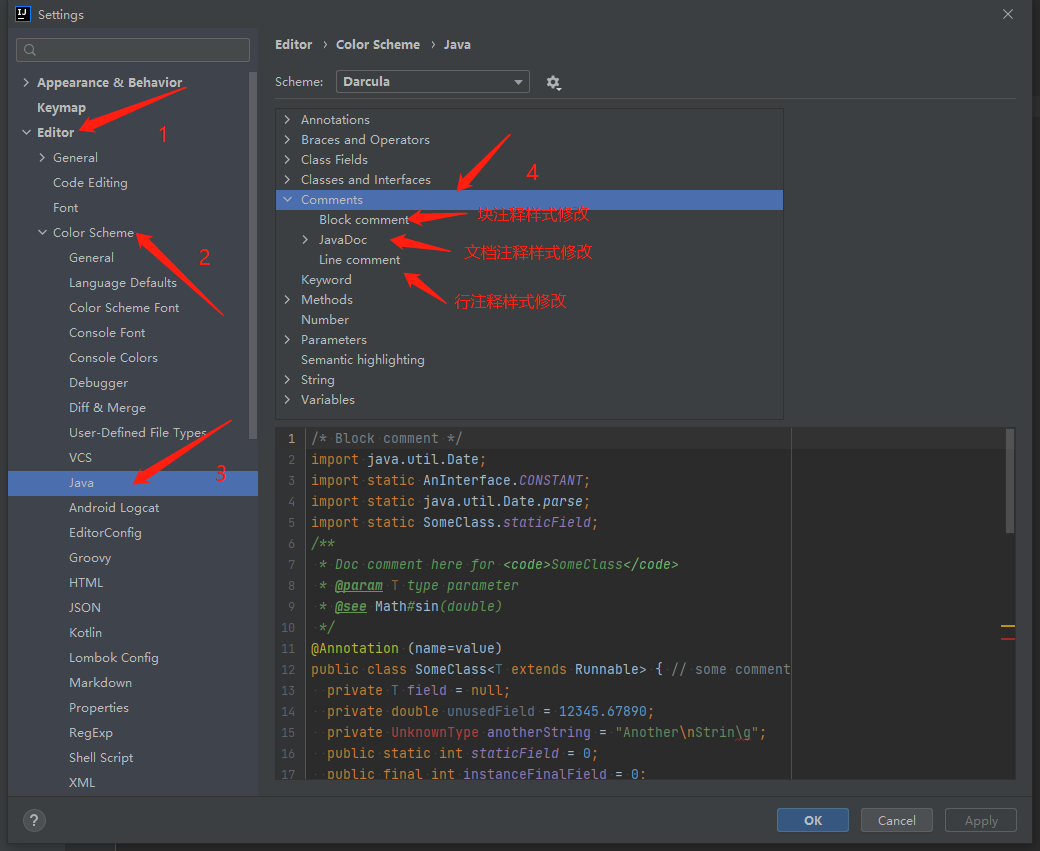
Task: Click the @param tag in preview code
Action: point(359,586)
